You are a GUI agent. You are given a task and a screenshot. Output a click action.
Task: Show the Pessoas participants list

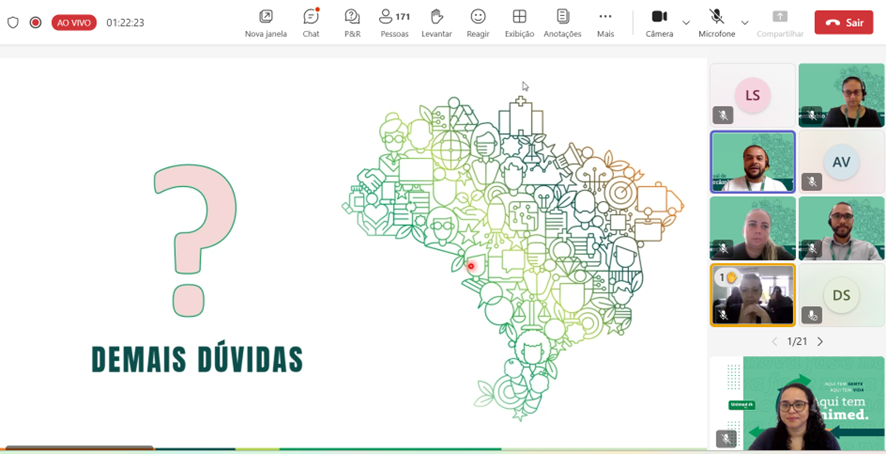pos(394,22)
